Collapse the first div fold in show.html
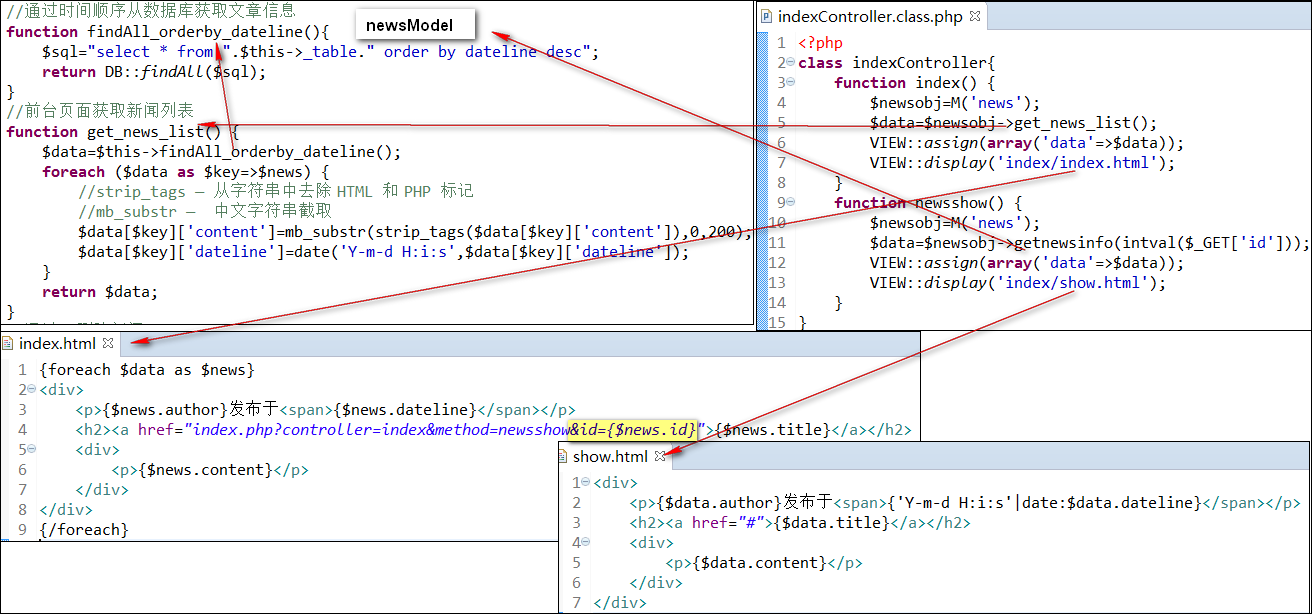Screen dimensions: 1312x614 [584, 483]
